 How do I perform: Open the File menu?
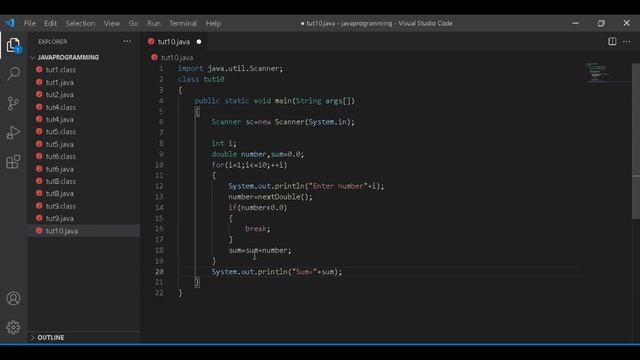[x=30, y=23]
